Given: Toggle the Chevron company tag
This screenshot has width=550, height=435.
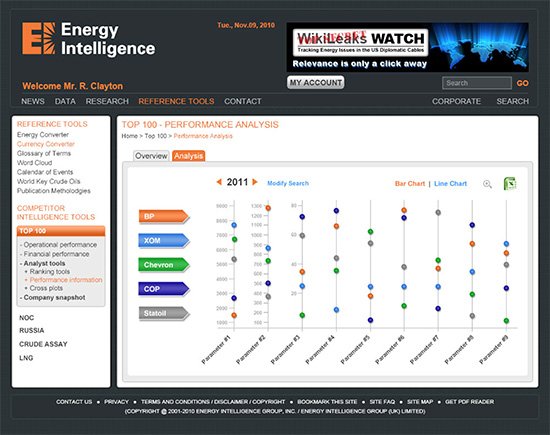Looking at the screenshot, I should [164, 265].
